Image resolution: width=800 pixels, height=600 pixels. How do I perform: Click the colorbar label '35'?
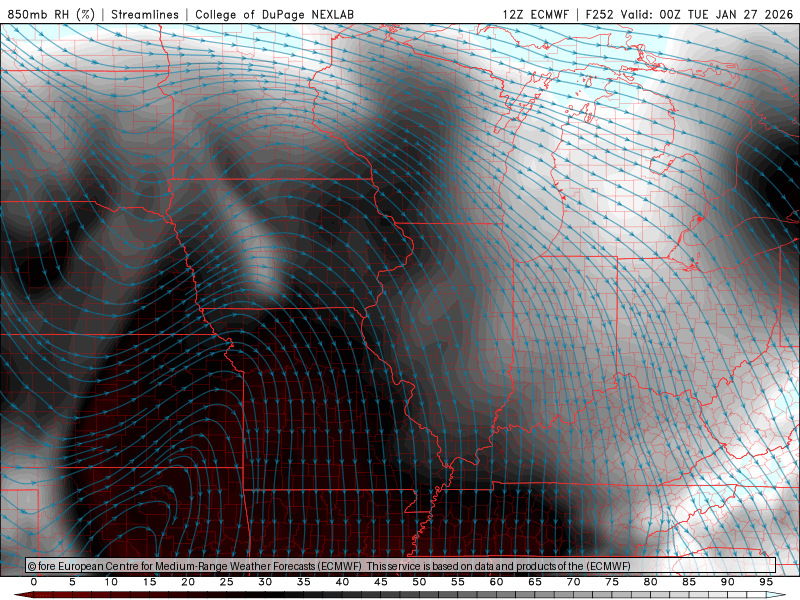click(304, 582)
